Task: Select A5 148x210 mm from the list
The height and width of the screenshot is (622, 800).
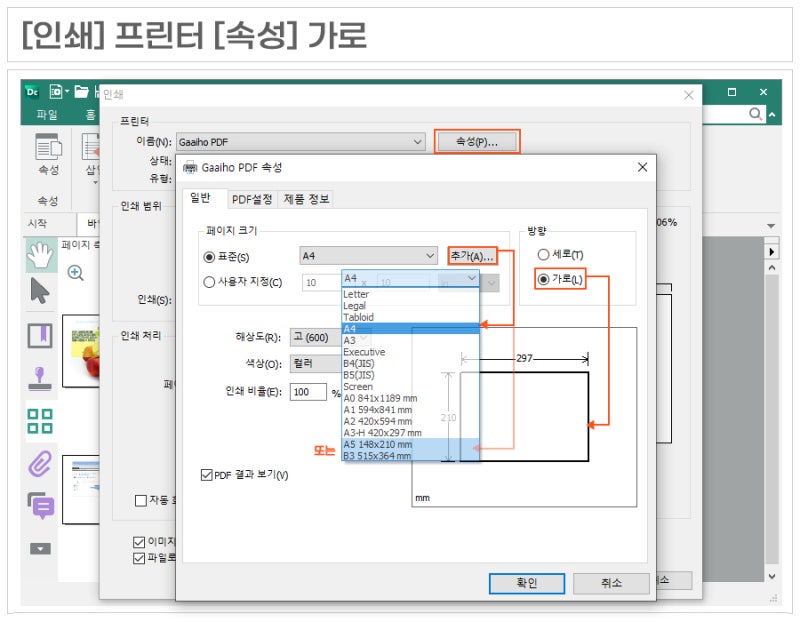Action: pos(380,446)
